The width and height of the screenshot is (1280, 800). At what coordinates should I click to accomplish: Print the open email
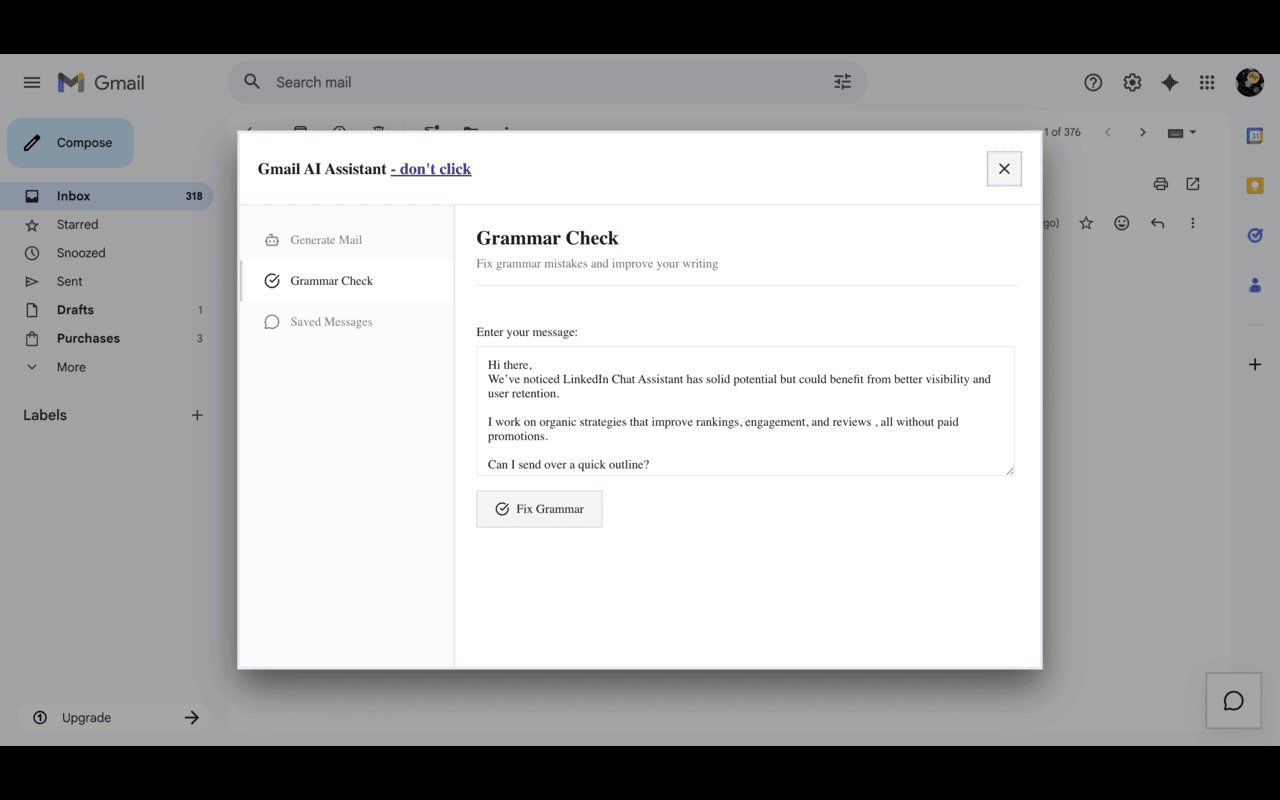pos(1160,183)
